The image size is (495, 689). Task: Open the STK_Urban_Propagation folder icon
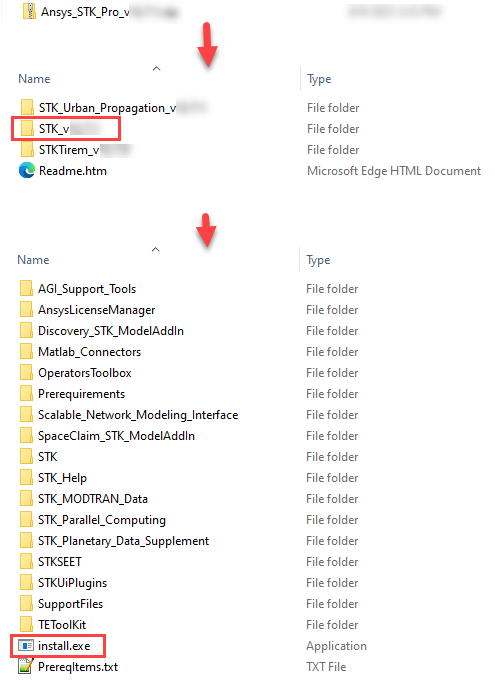coord(27,107)
